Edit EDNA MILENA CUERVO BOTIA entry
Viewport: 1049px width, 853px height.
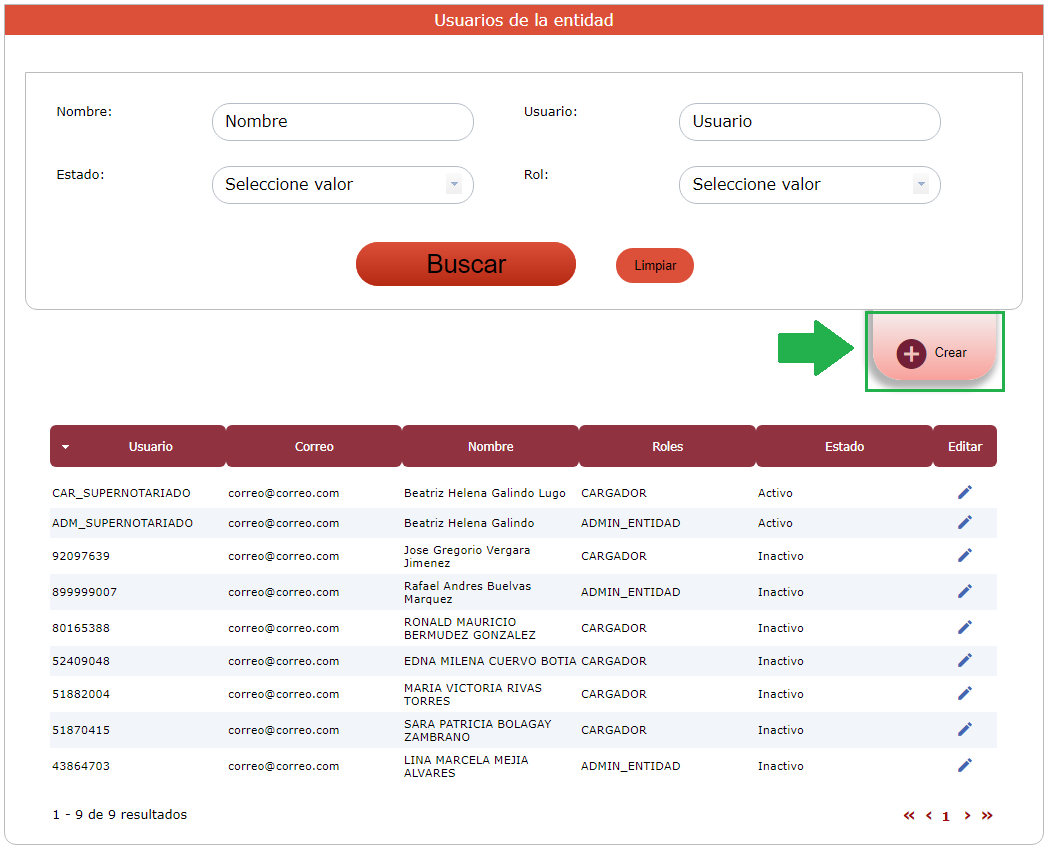click(964, 660)
